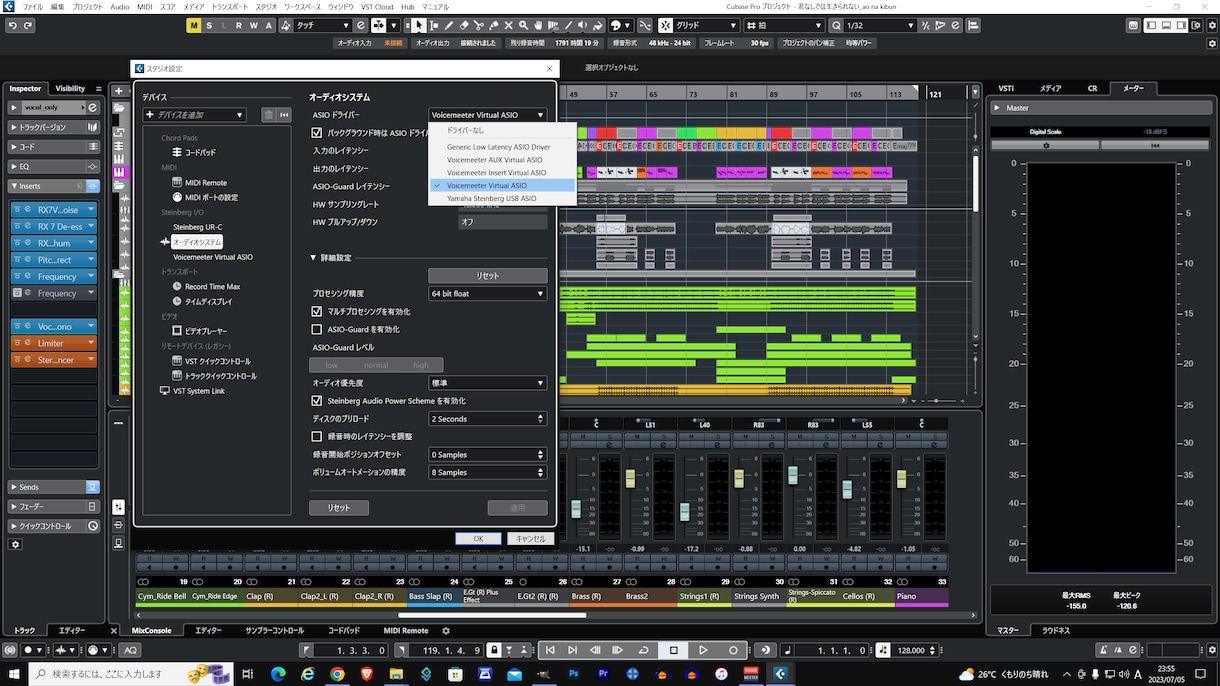
Task: Switch to the Visibility tab
Action: (x=70, y=89)
